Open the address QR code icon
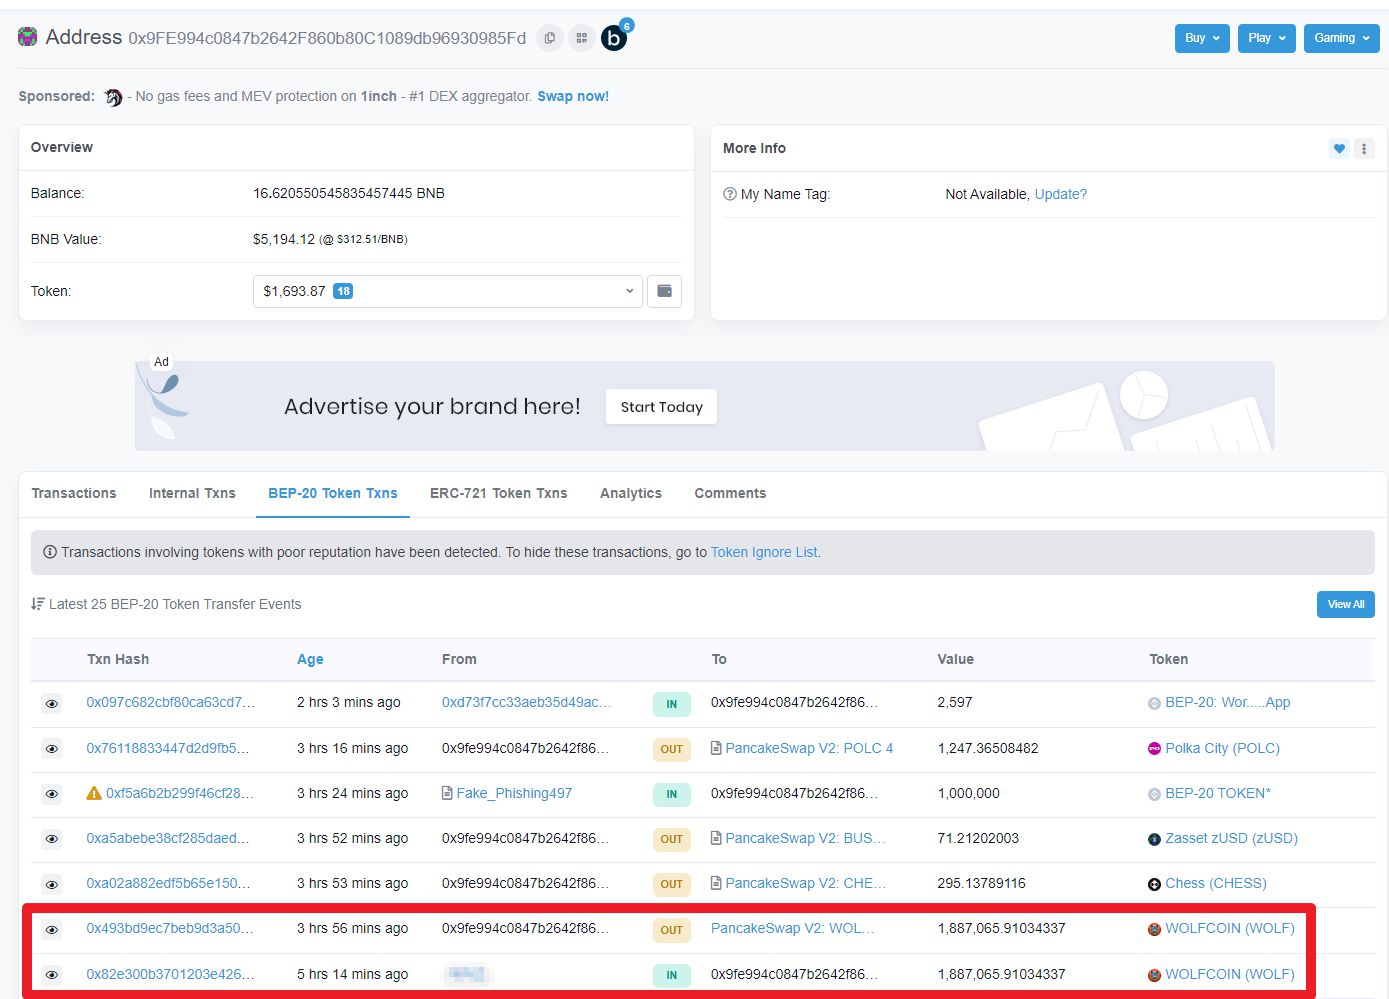The width and height of the screenshot is (1389, 999). point(581,38)
